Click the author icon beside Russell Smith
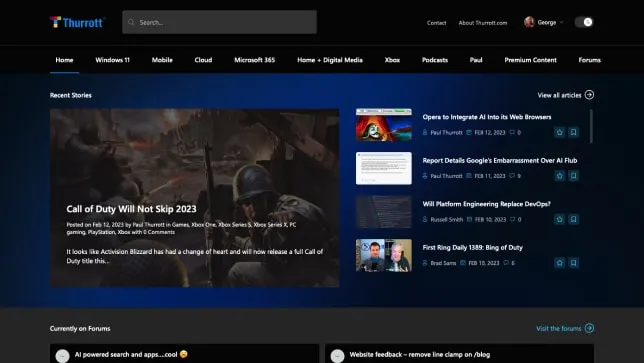Screen dimensions: 644x363 click(x=425, y=219)
